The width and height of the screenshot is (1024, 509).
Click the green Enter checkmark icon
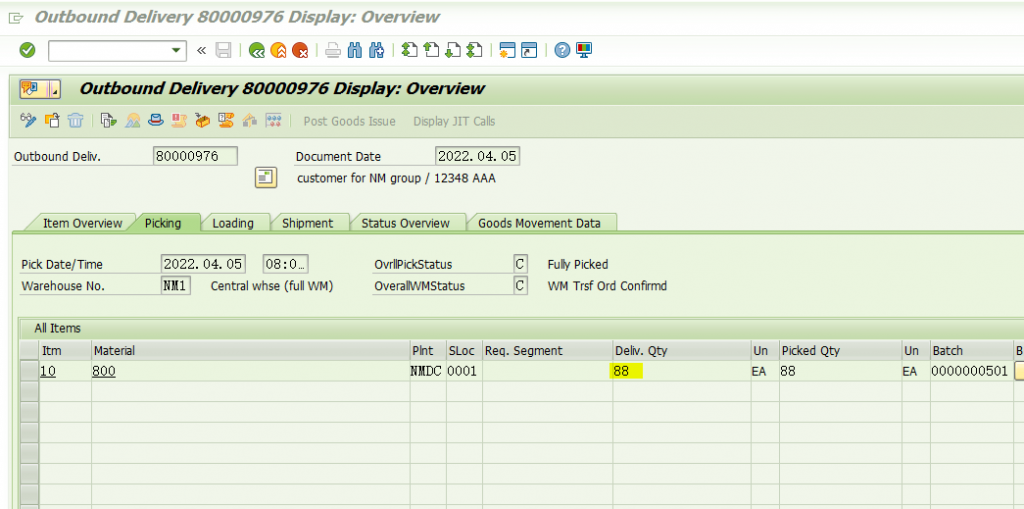pyautogui.click(x=27, y=50)
